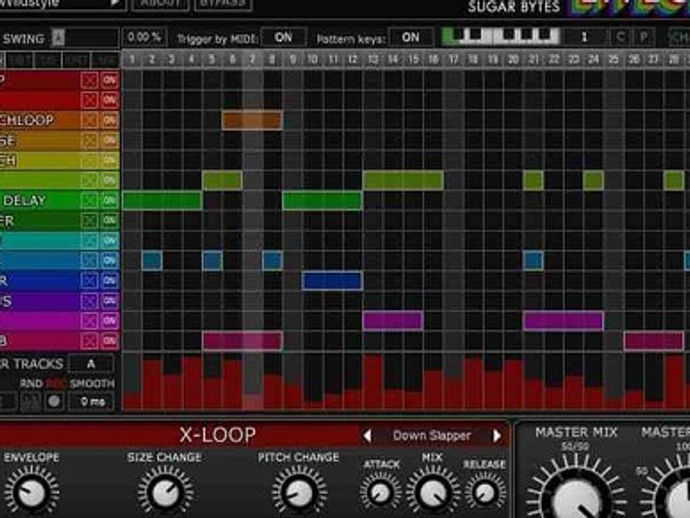Select step 7 in the sequencer header
Screen dimensions: 690x518
[x=252, y=59]
